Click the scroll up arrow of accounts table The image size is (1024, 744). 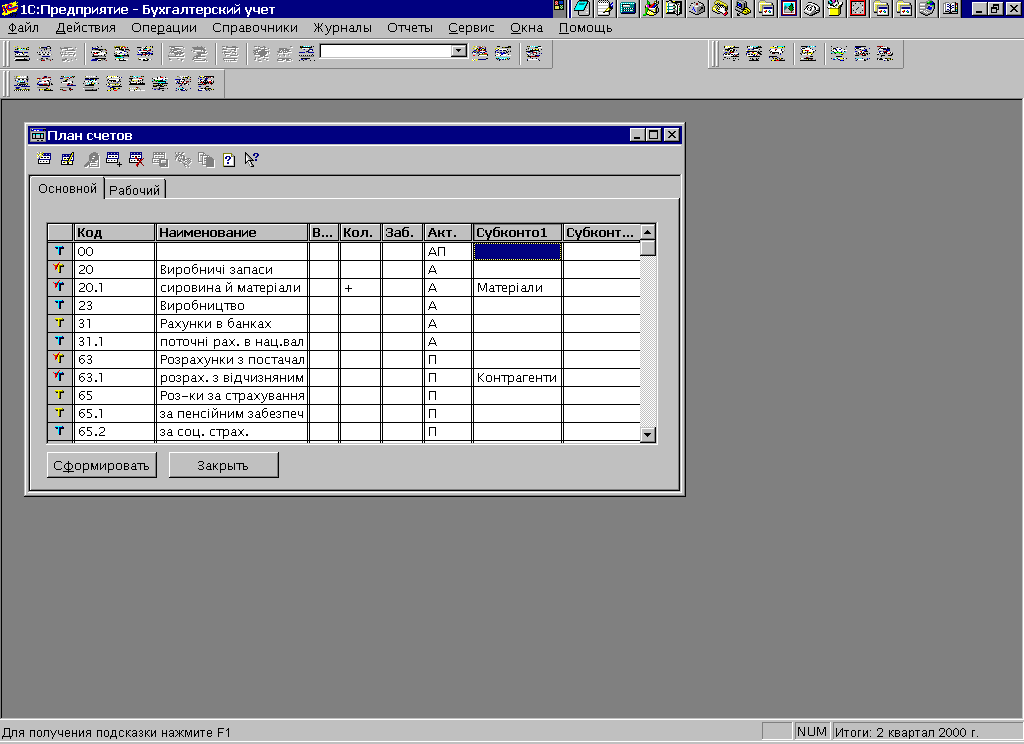click(648, 232)
